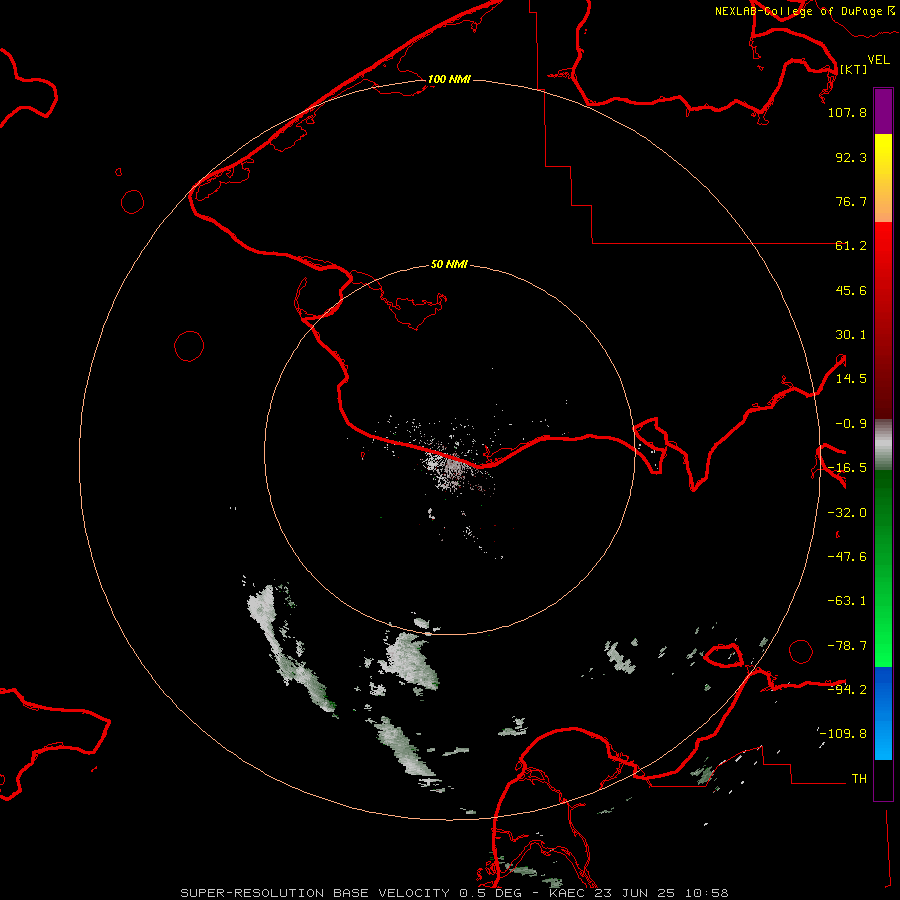900x900 pixels.
Task: Click the [KT] units label
Action: coord(854,69)
